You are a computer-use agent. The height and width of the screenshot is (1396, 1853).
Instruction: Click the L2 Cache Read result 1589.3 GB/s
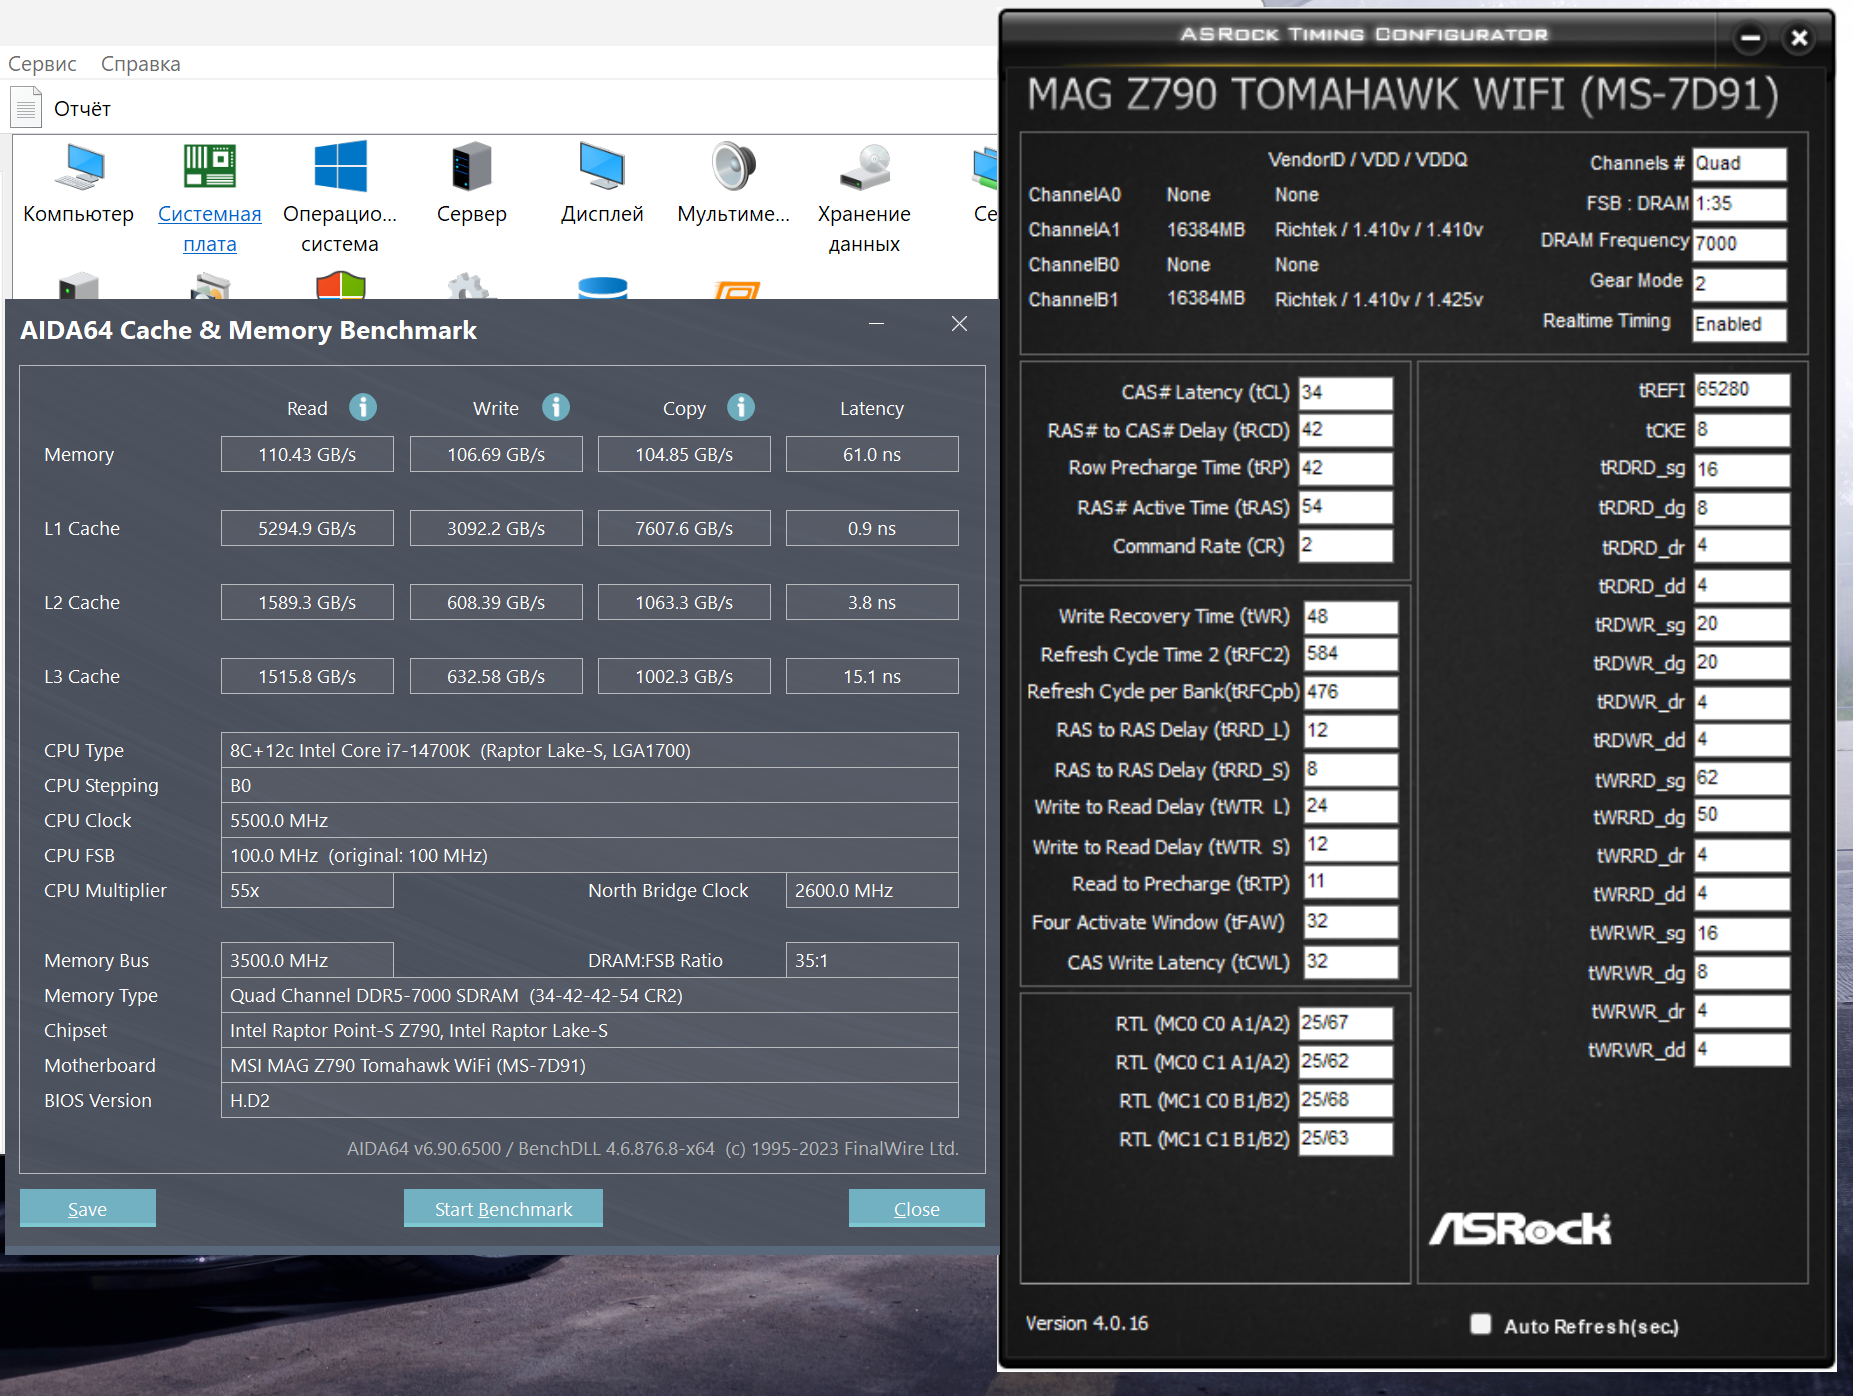(307, 602)
